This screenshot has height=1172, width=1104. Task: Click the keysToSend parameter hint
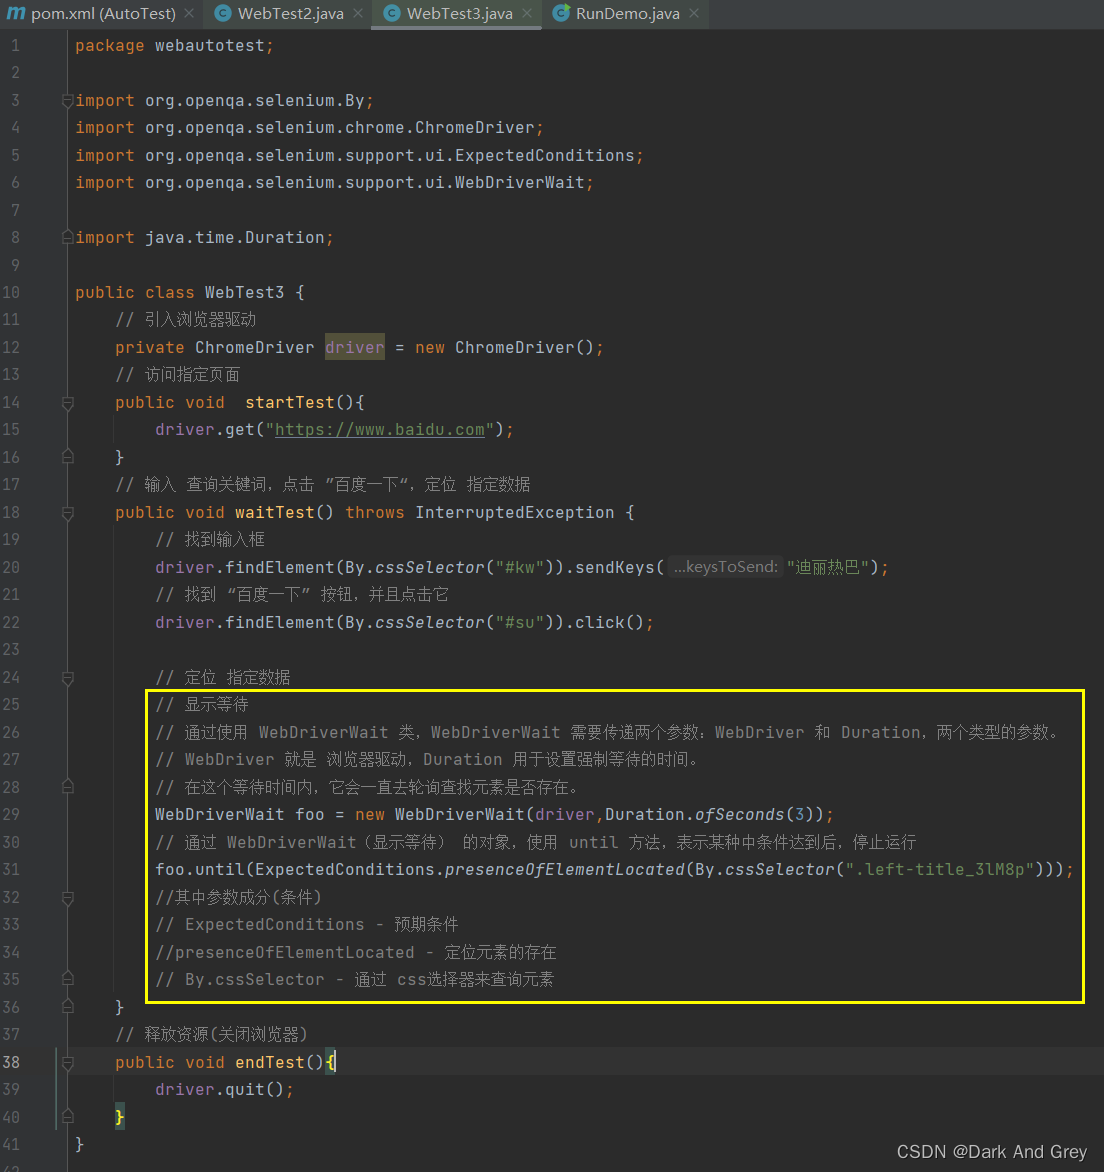tap(726, 567)
